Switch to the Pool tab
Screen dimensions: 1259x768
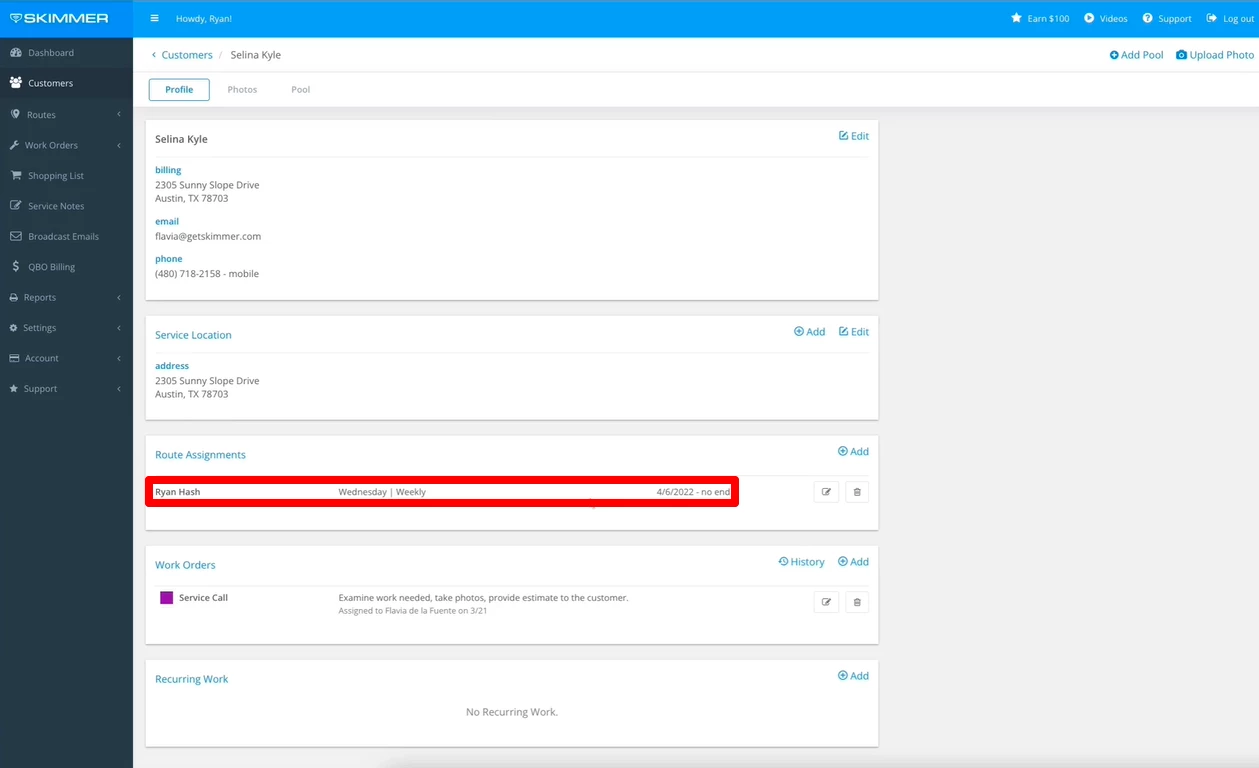(x=300, y=89)
